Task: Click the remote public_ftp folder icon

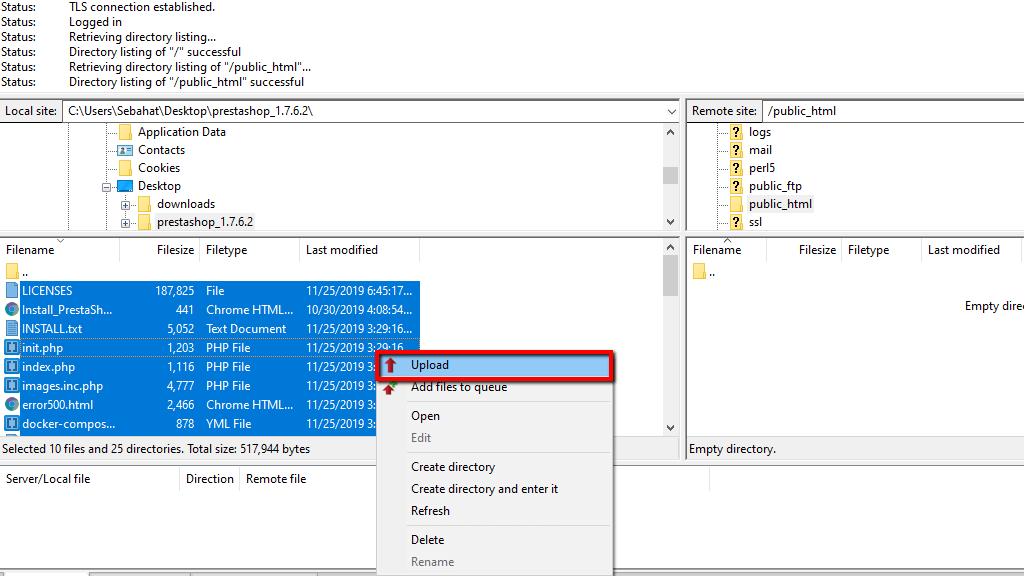Action: click(x=736, y=186)
